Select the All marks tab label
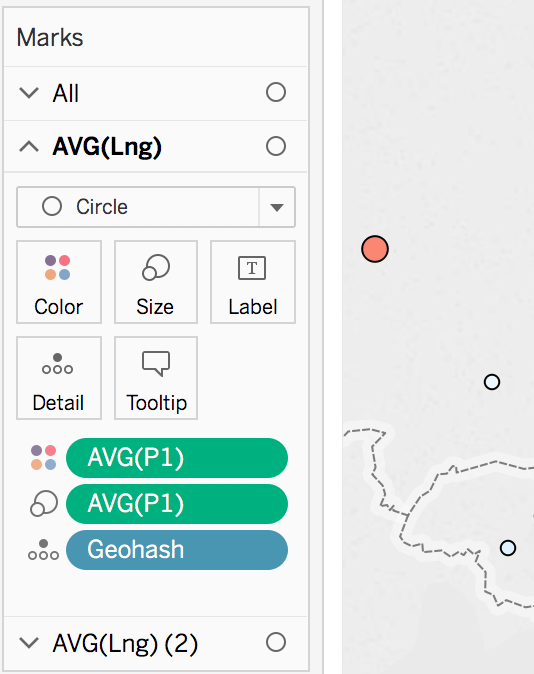This screenshot has height=674, width=534. [65, 93]
